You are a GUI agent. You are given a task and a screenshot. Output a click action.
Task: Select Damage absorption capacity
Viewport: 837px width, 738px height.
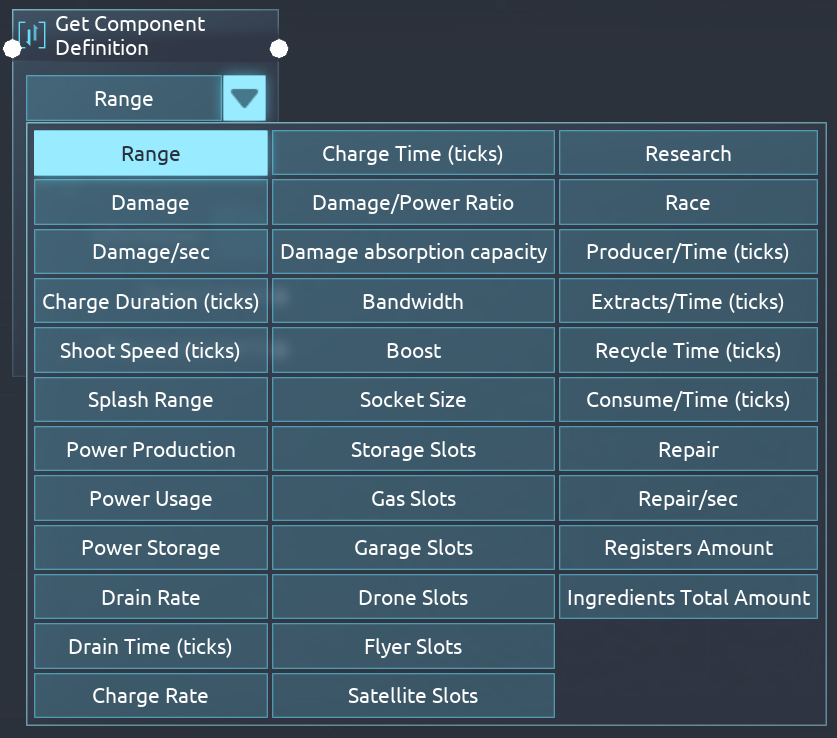(x=413, y=251)
